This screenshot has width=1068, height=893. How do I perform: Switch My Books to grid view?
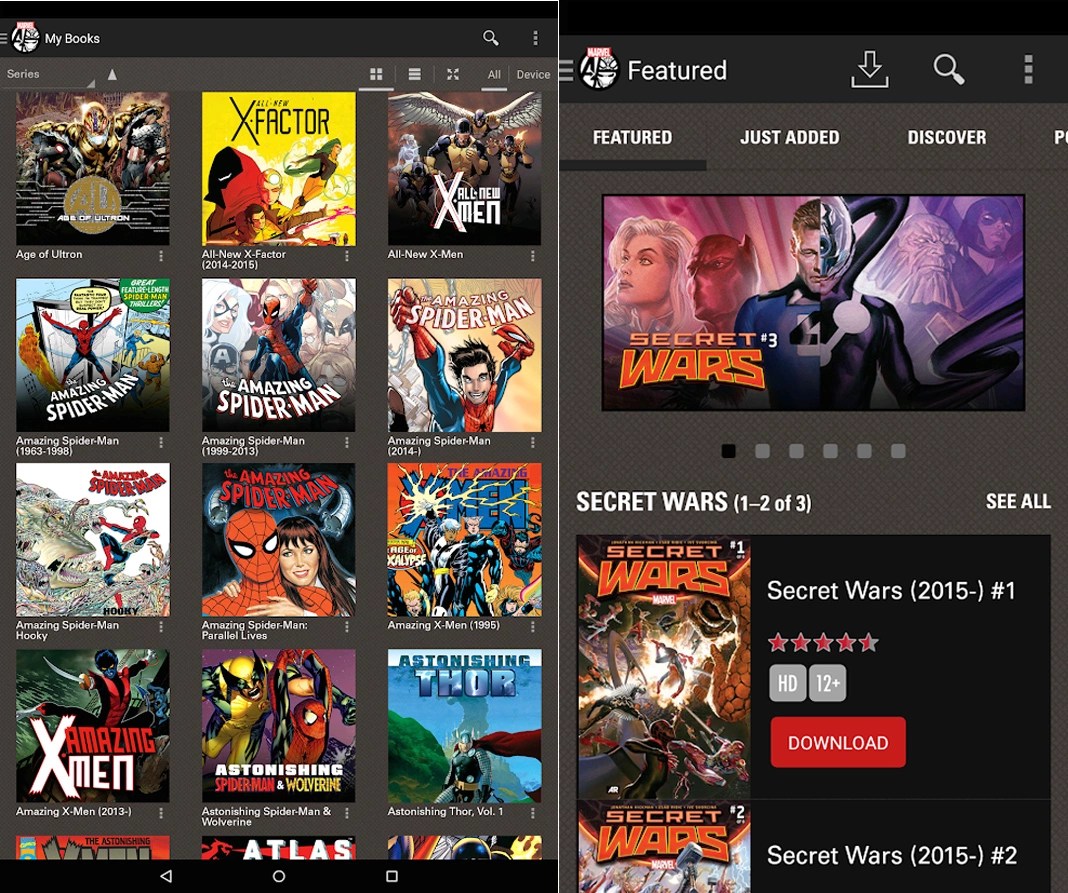coord(376,74)
